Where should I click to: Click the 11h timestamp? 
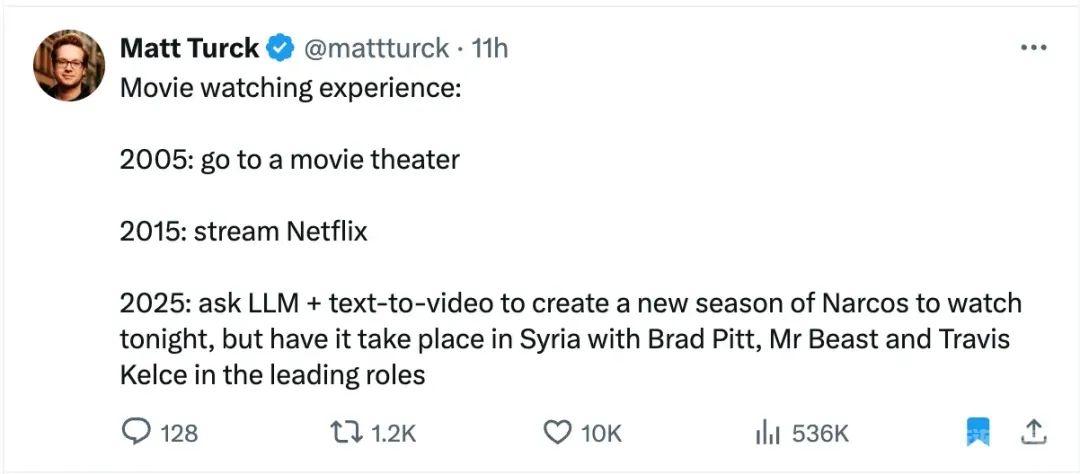[488, 49]
